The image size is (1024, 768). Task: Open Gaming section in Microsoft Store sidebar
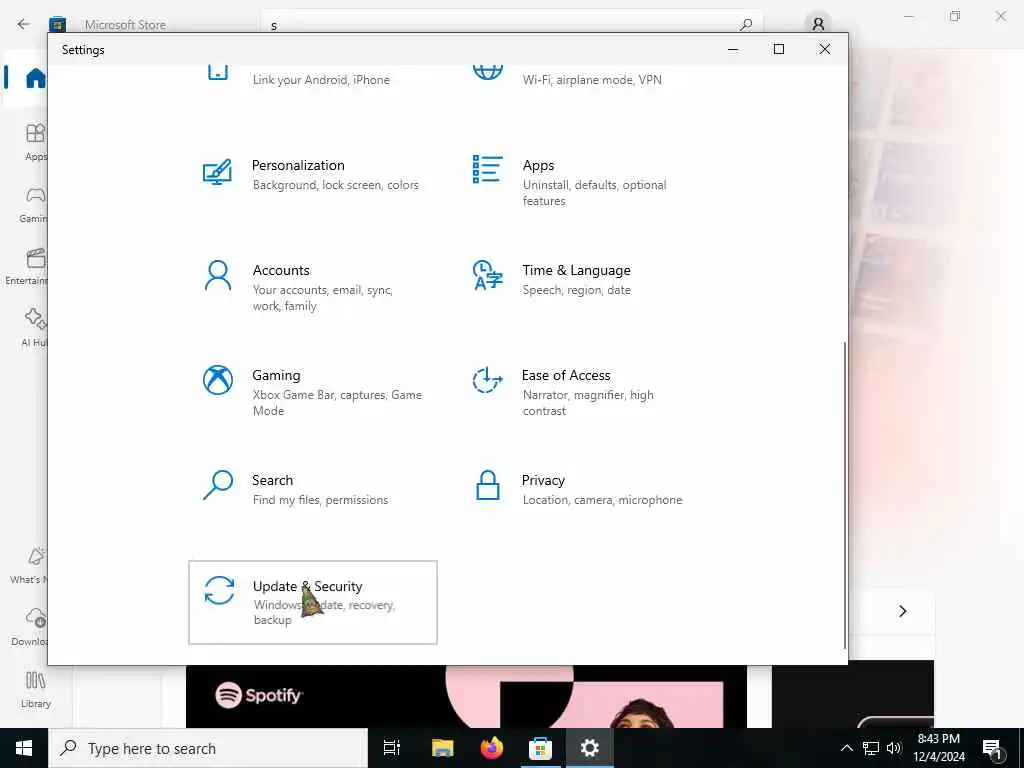[x=34, y=204]
